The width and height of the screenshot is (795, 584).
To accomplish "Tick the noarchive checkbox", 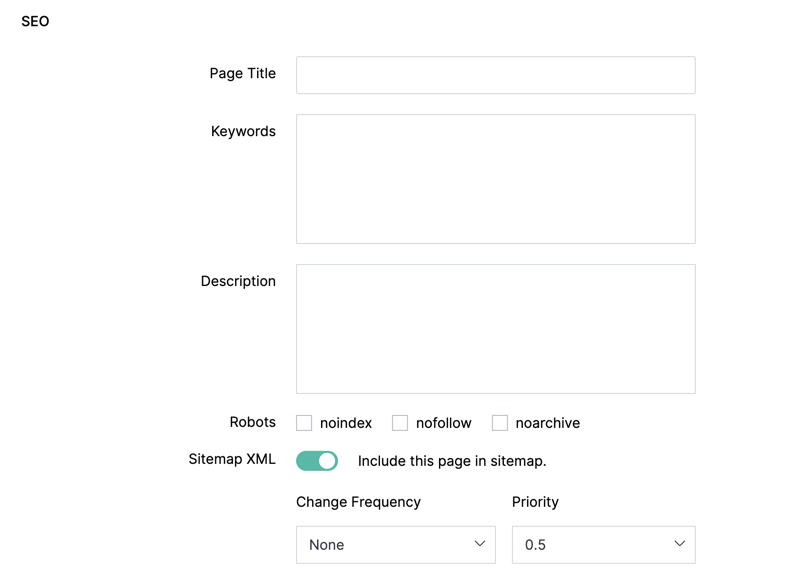I will [500, 423].
